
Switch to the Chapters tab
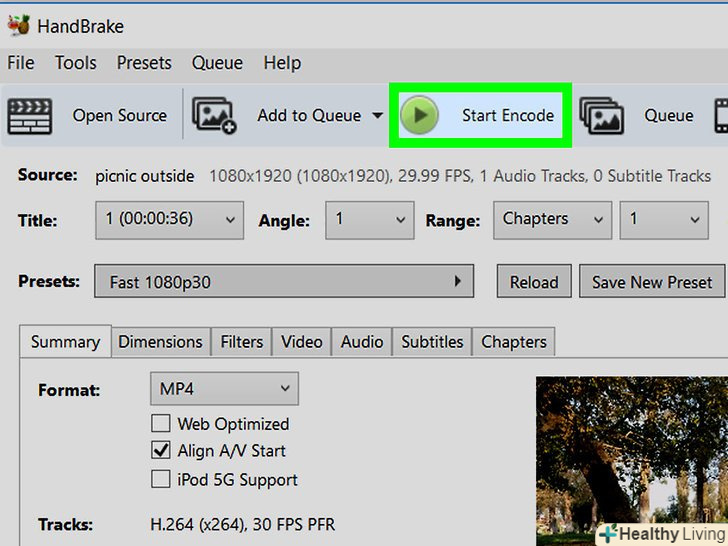click(x=514, y=342)
